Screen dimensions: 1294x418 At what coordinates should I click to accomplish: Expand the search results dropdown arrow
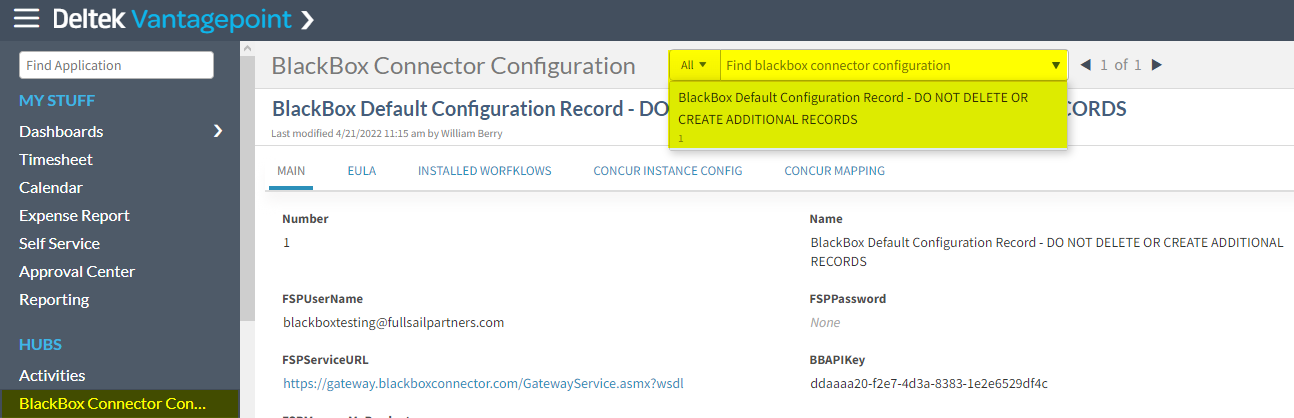pyautogui.click(x=1056, y=66)
